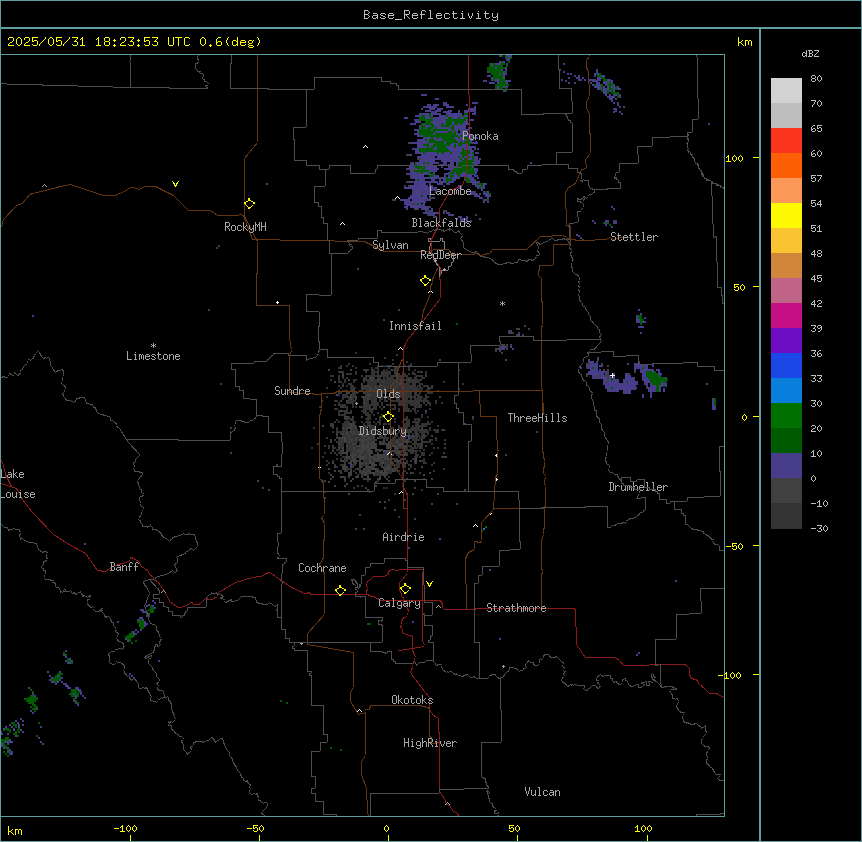The height and width of the screenshot is (842, 862).
Task: Click the Didsbury city label
Action: pos(383,431)
